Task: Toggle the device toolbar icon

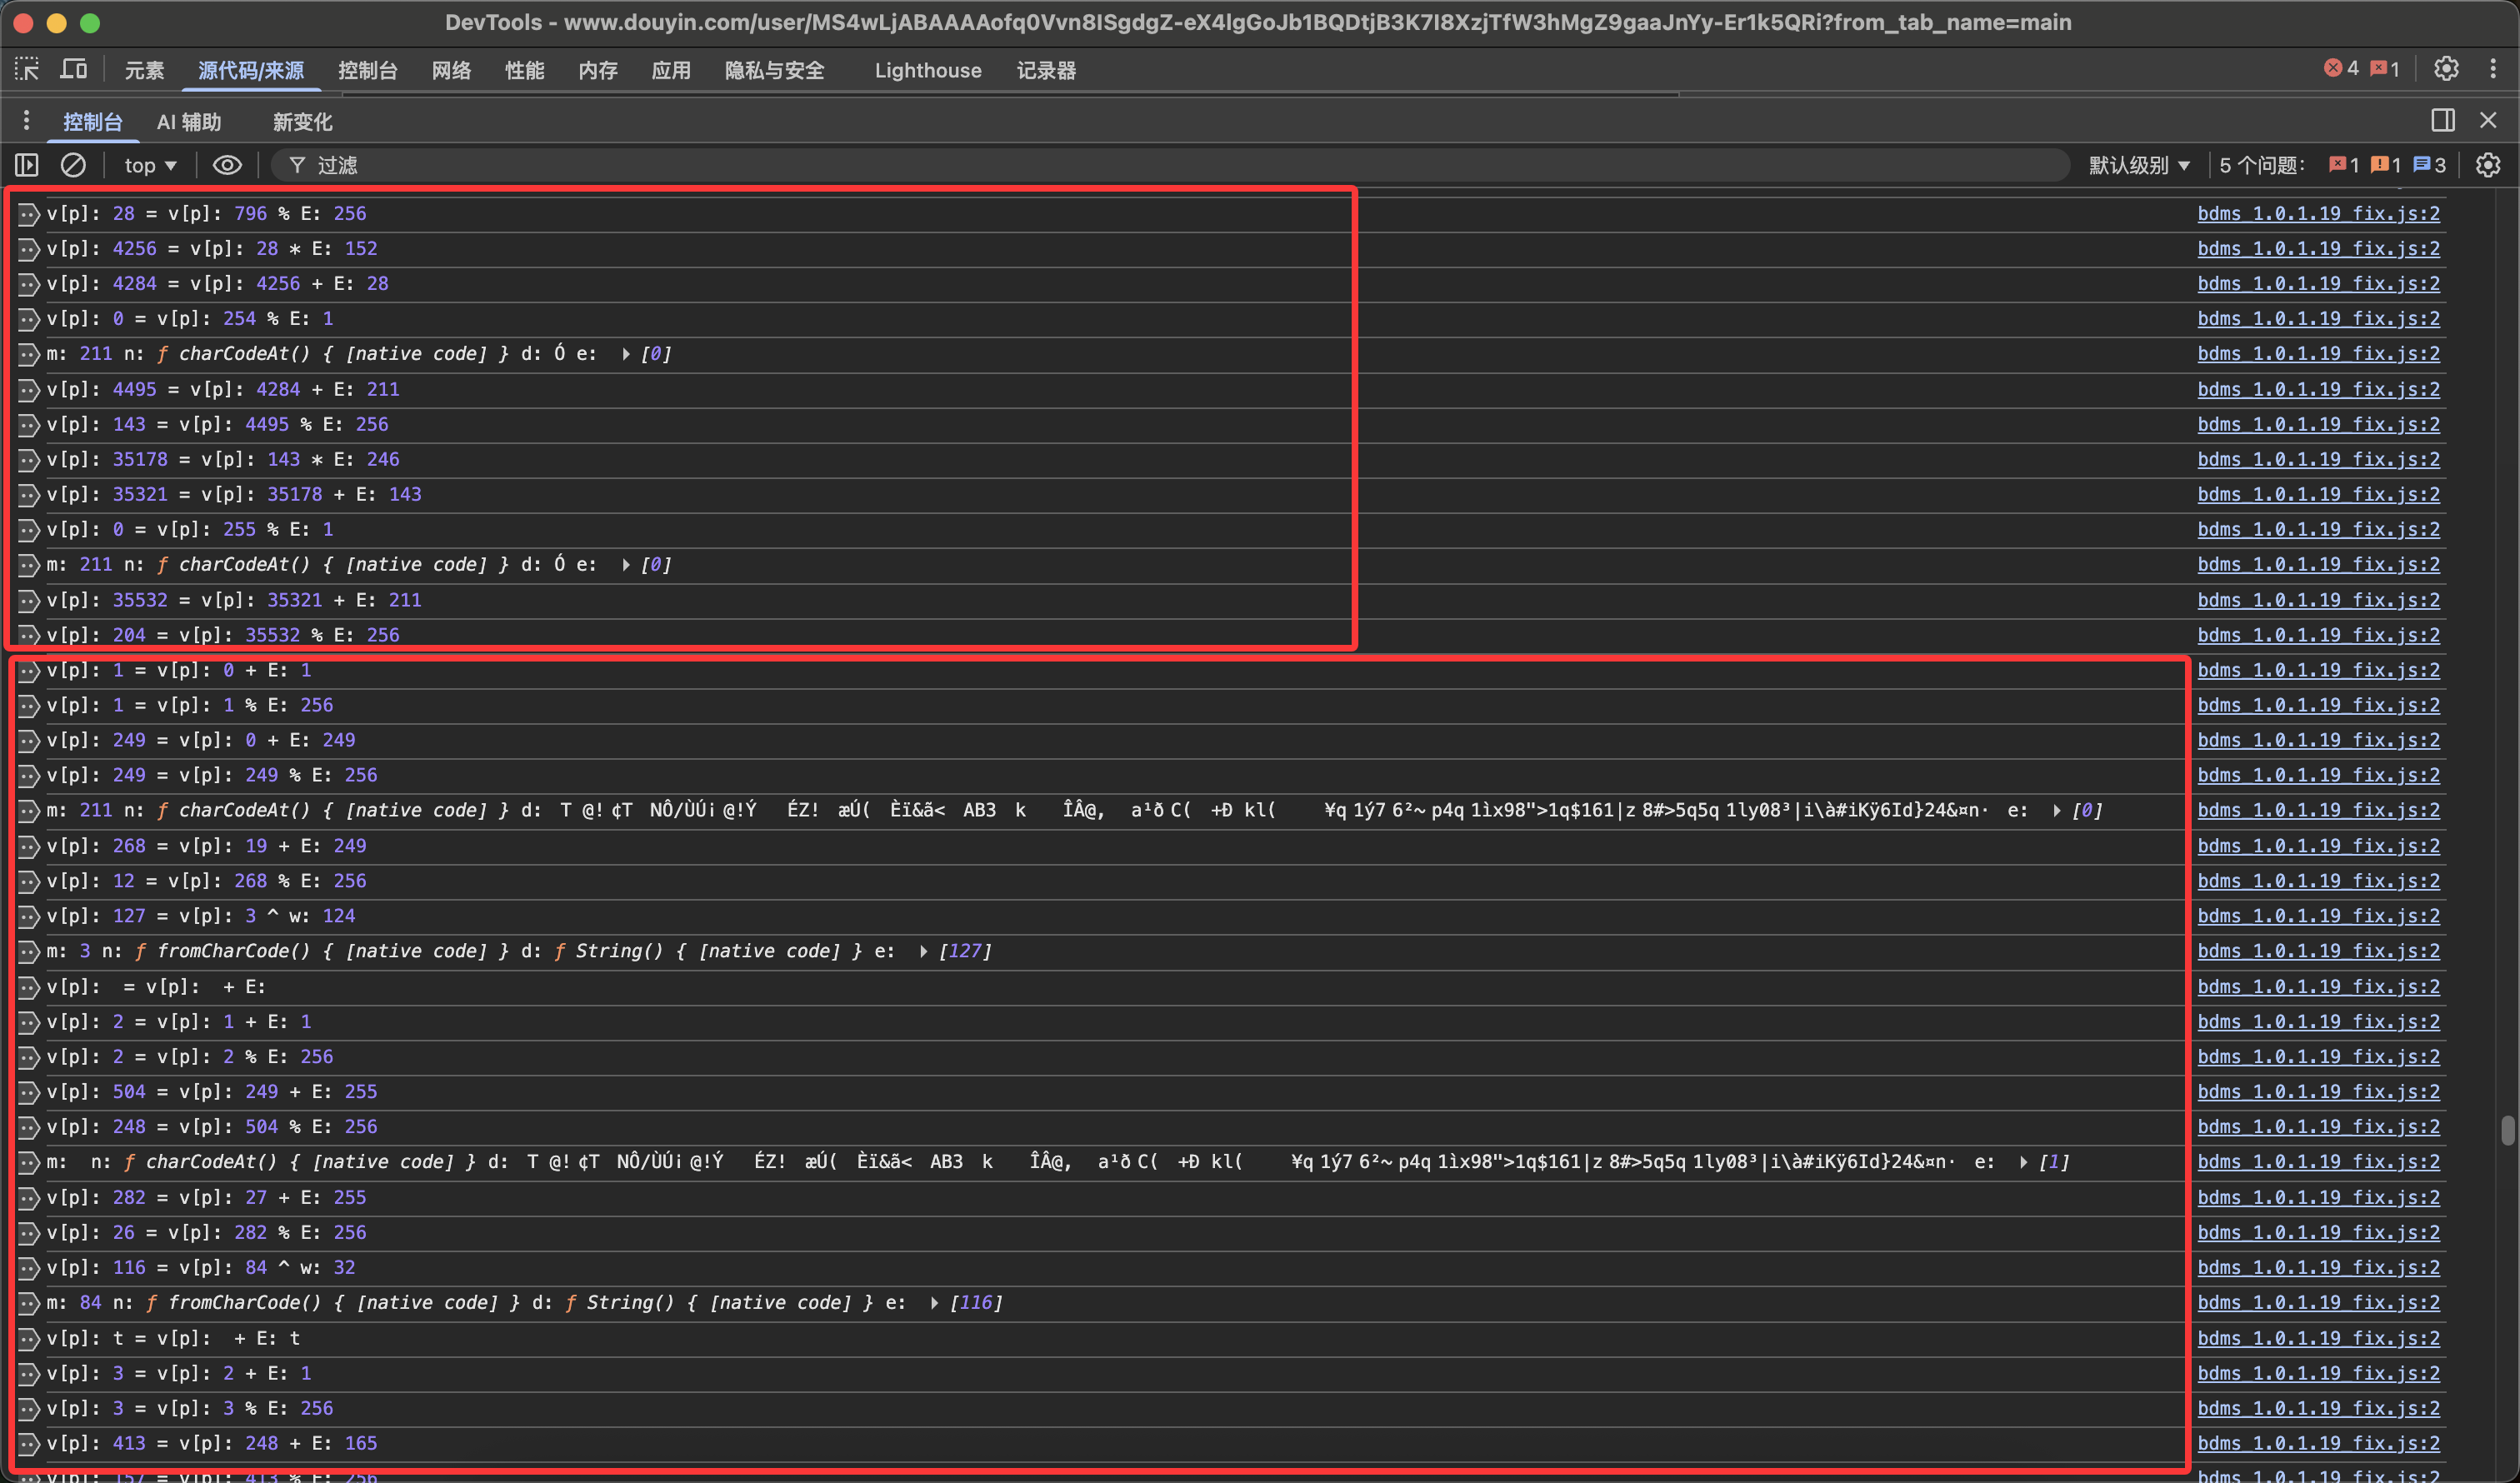Action: (74, 69)
